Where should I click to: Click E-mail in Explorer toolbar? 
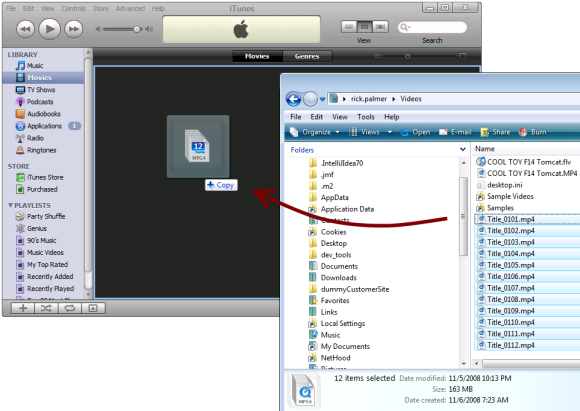click(455, 132)
